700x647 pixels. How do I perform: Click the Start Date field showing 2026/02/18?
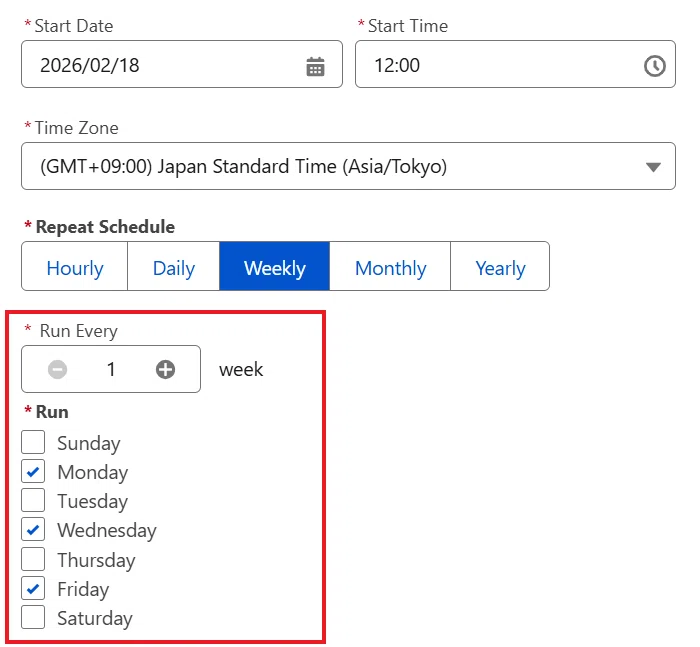[x=182, y=64]
